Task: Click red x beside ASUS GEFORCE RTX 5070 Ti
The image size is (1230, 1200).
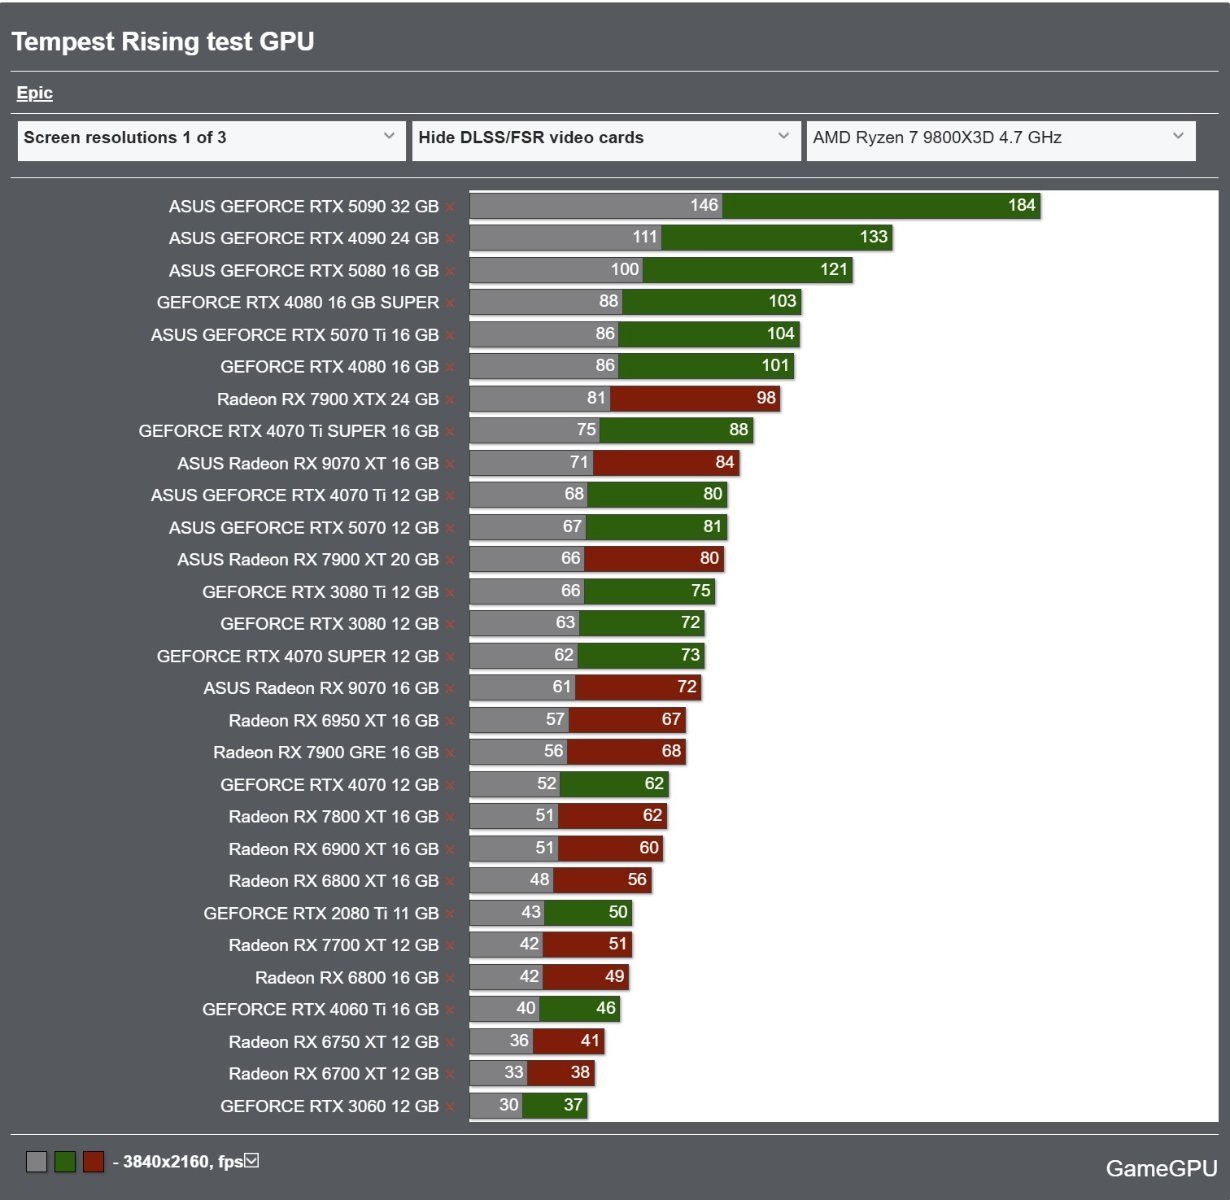Action: tap(451, 335)
